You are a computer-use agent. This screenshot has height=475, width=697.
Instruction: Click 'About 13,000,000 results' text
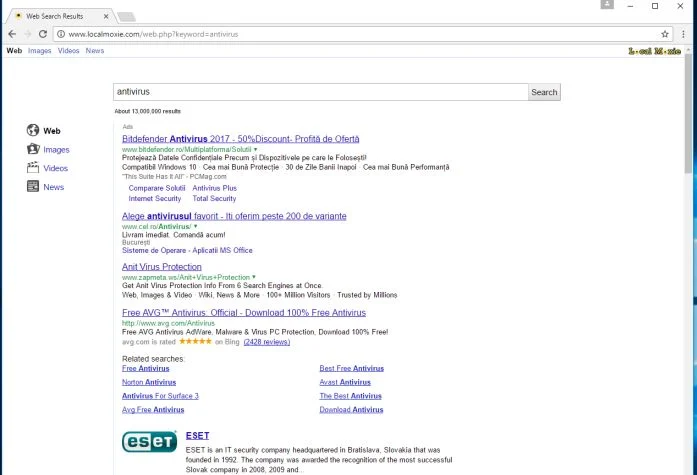(x=148, y=111)
